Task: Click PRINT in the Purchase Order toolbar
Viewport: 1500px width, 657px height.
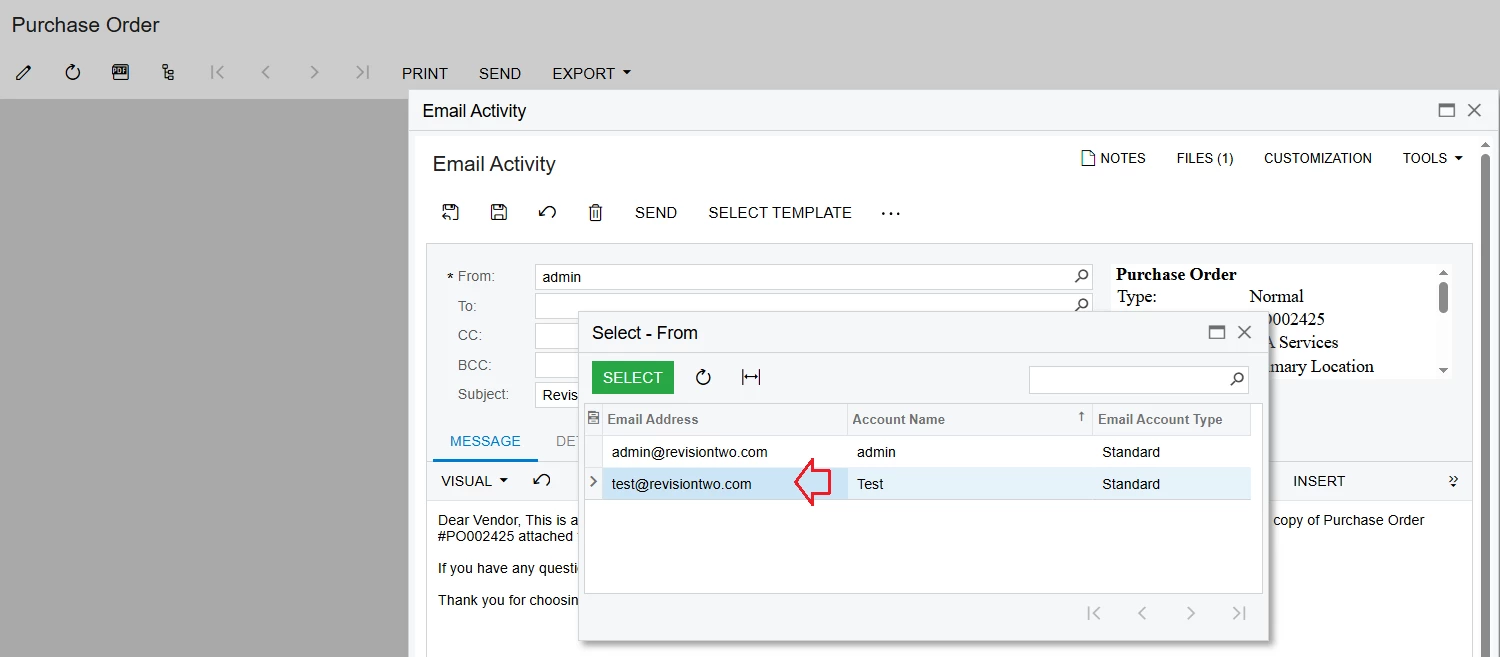Action: pos(425,73)
